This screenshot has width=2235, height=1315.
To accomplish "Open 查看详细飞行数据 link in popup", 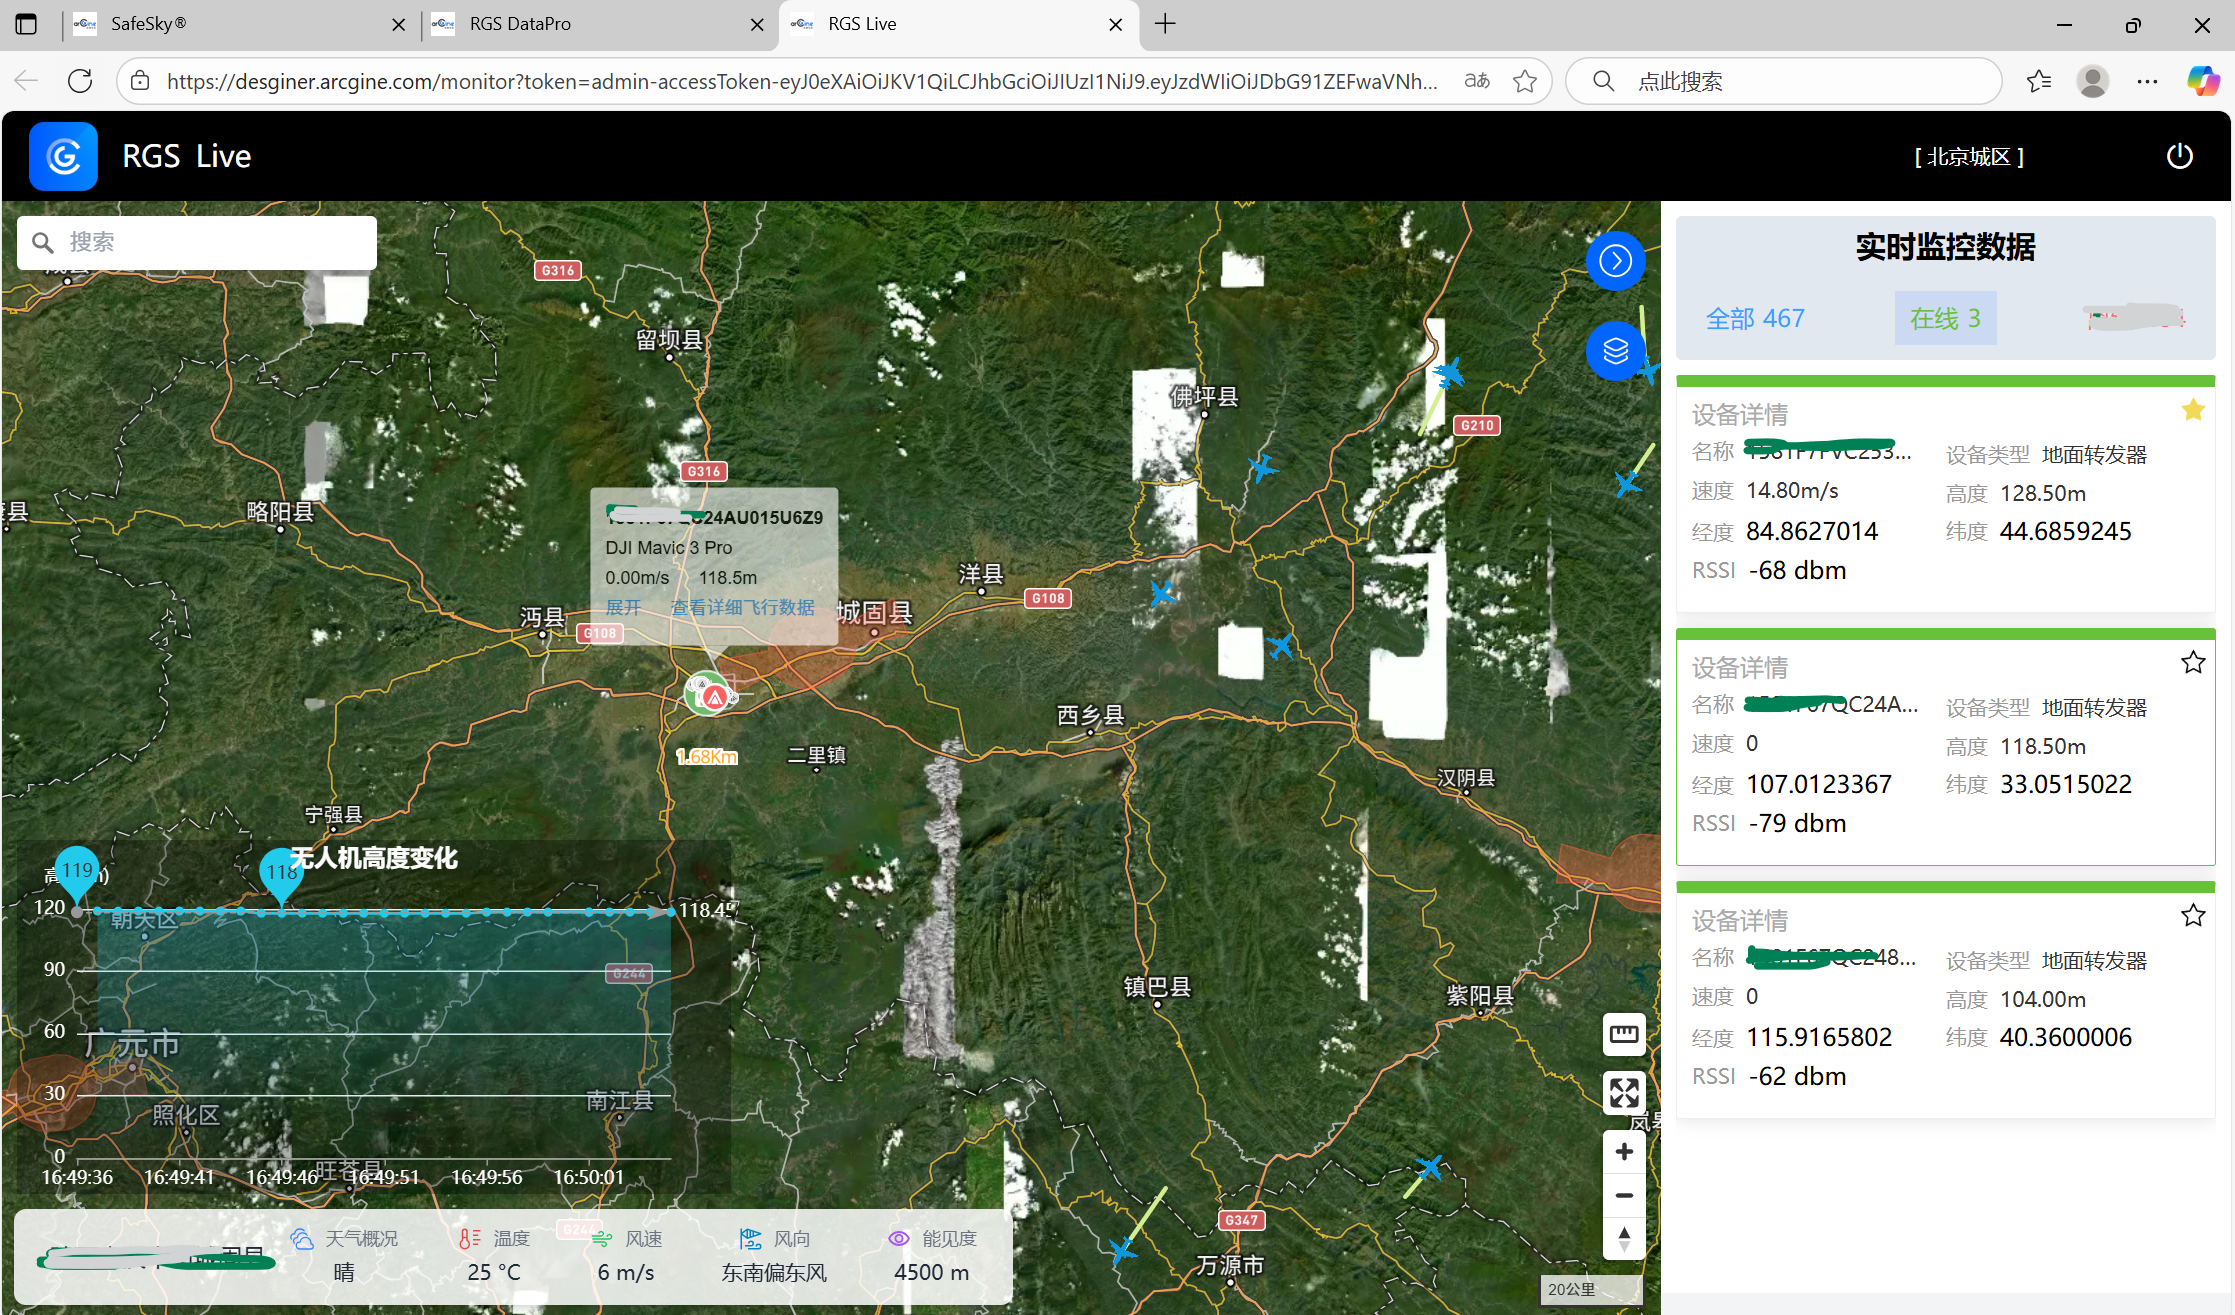I will [742, 607].
